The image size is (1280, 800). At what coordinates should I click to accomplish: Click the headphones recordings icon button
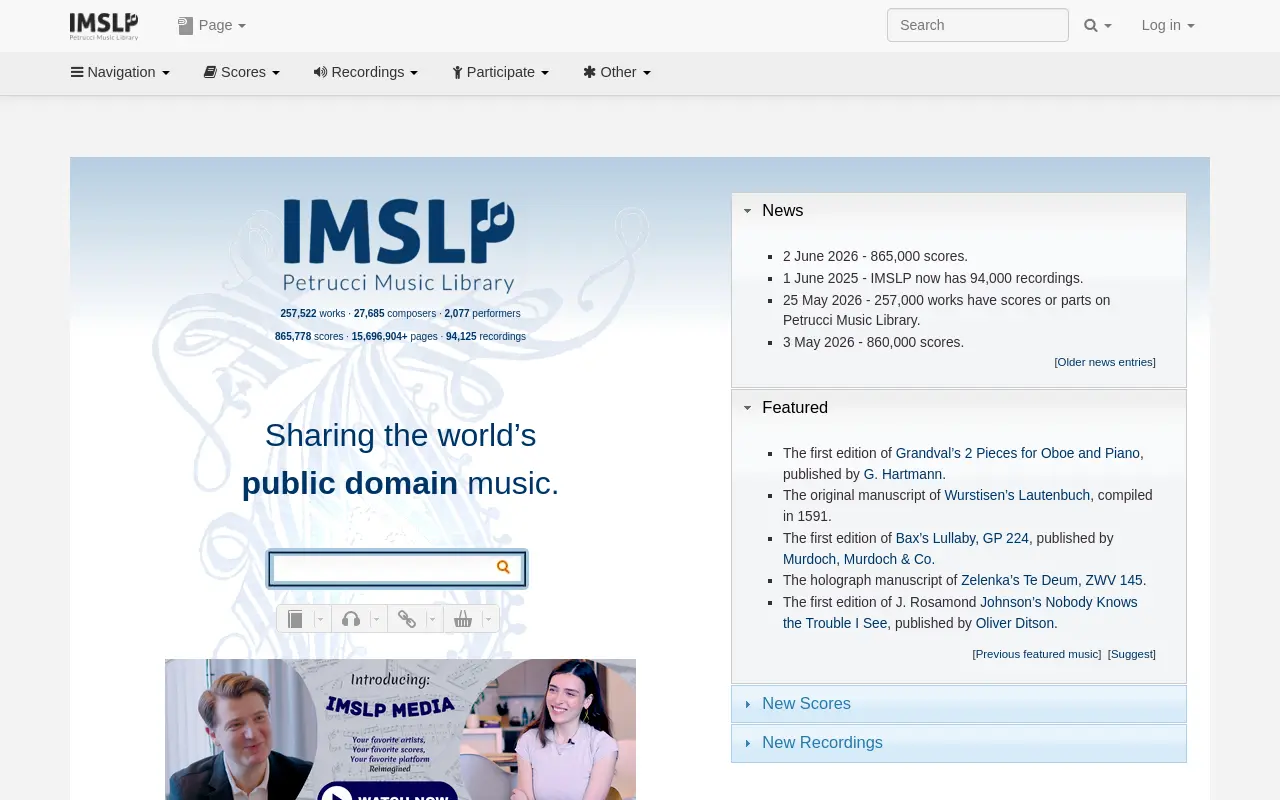(351, 619)
